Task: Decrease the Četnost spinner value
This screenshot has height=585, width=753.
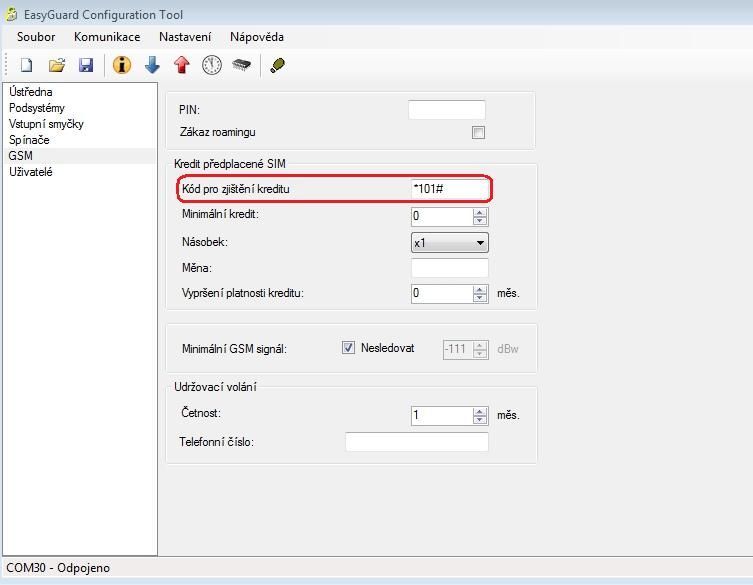Action: tap(481, 419)
